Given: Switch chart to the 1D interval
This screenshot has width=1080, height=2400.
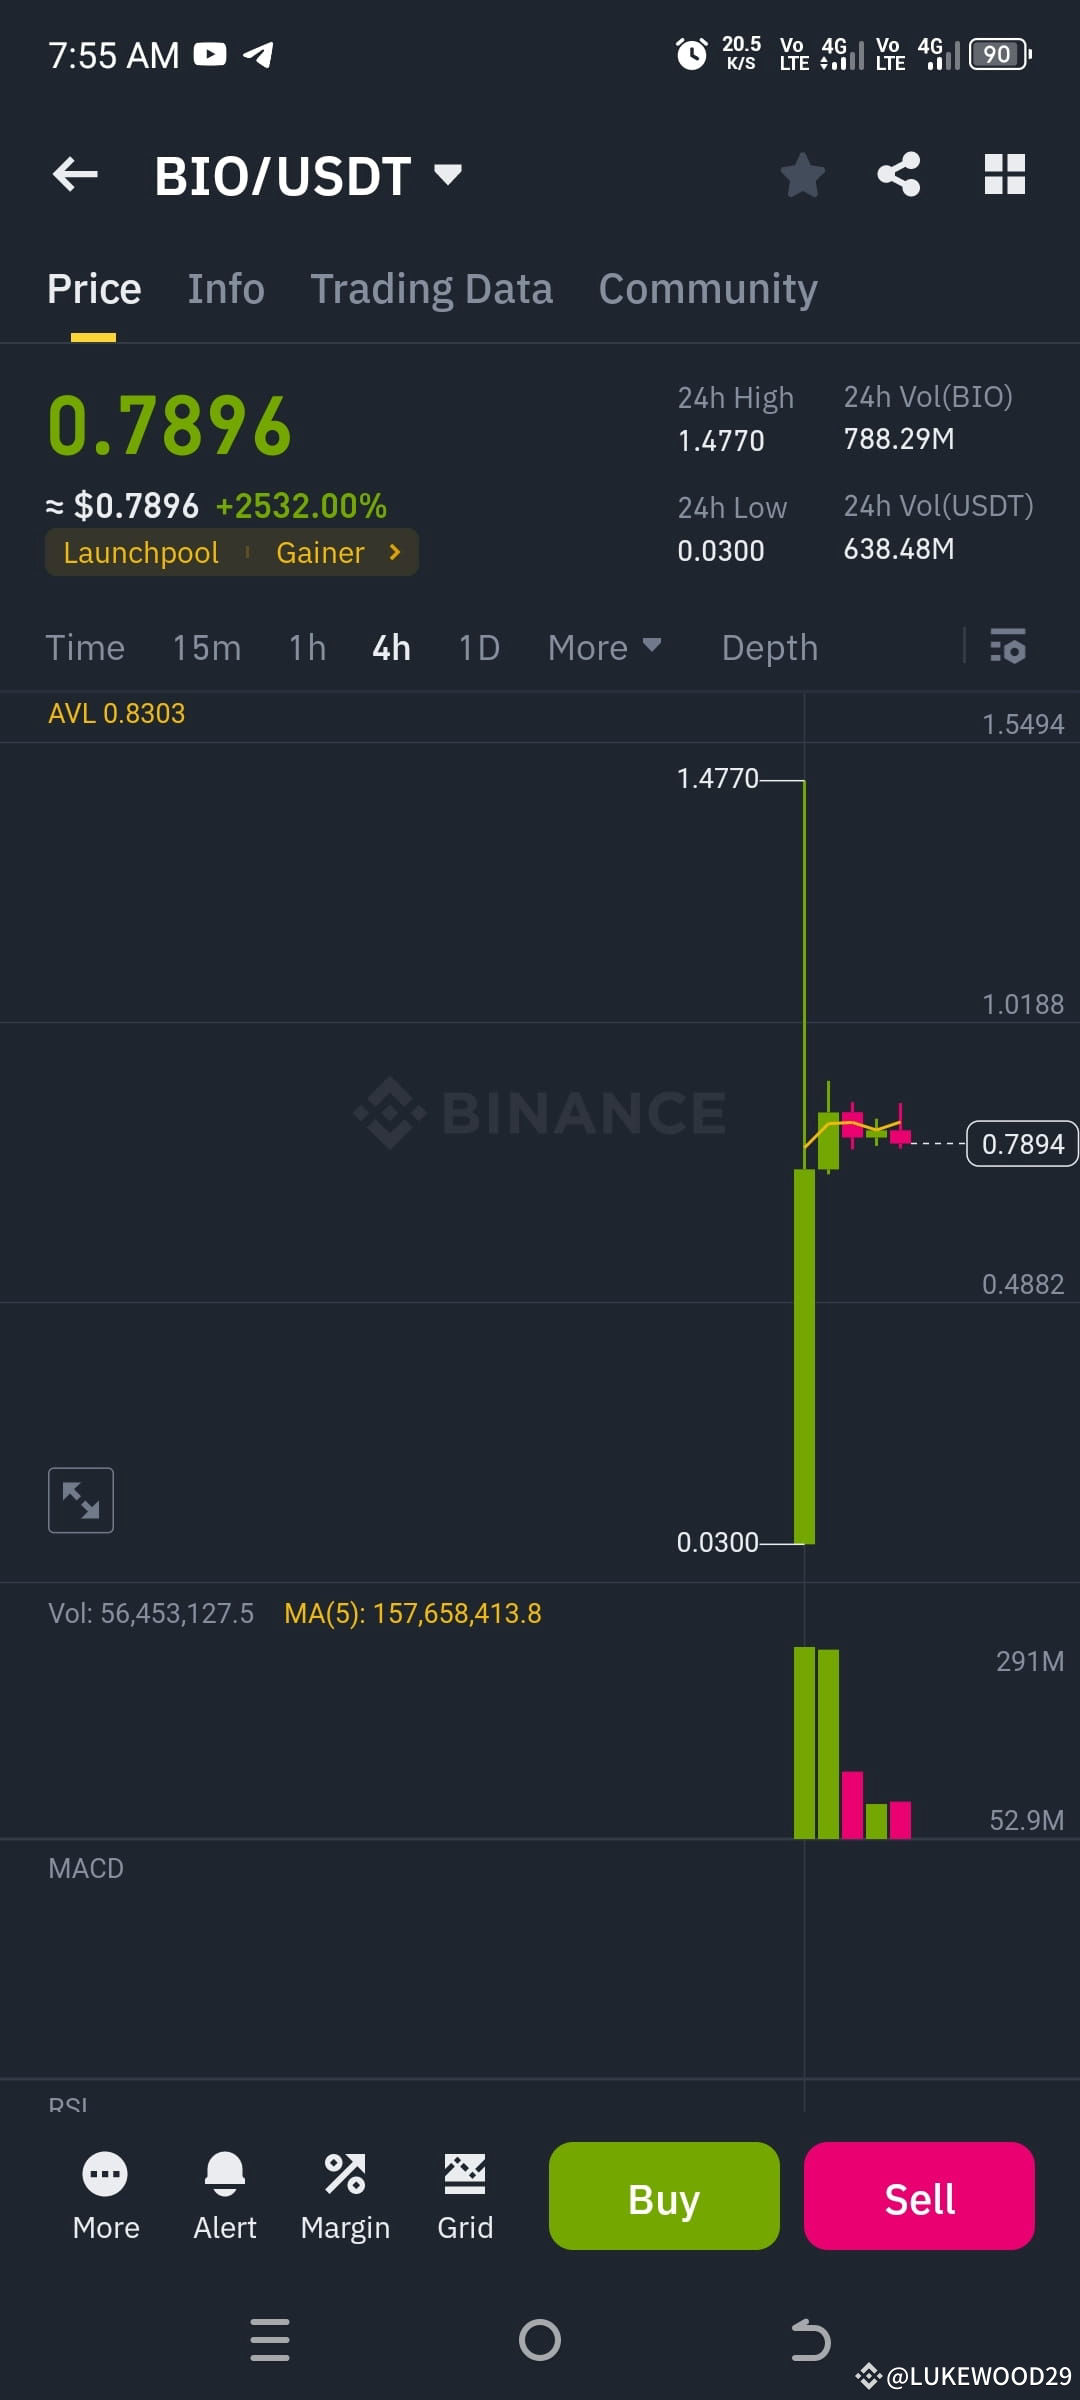Looking at the screenshot, I should (478, 647).
